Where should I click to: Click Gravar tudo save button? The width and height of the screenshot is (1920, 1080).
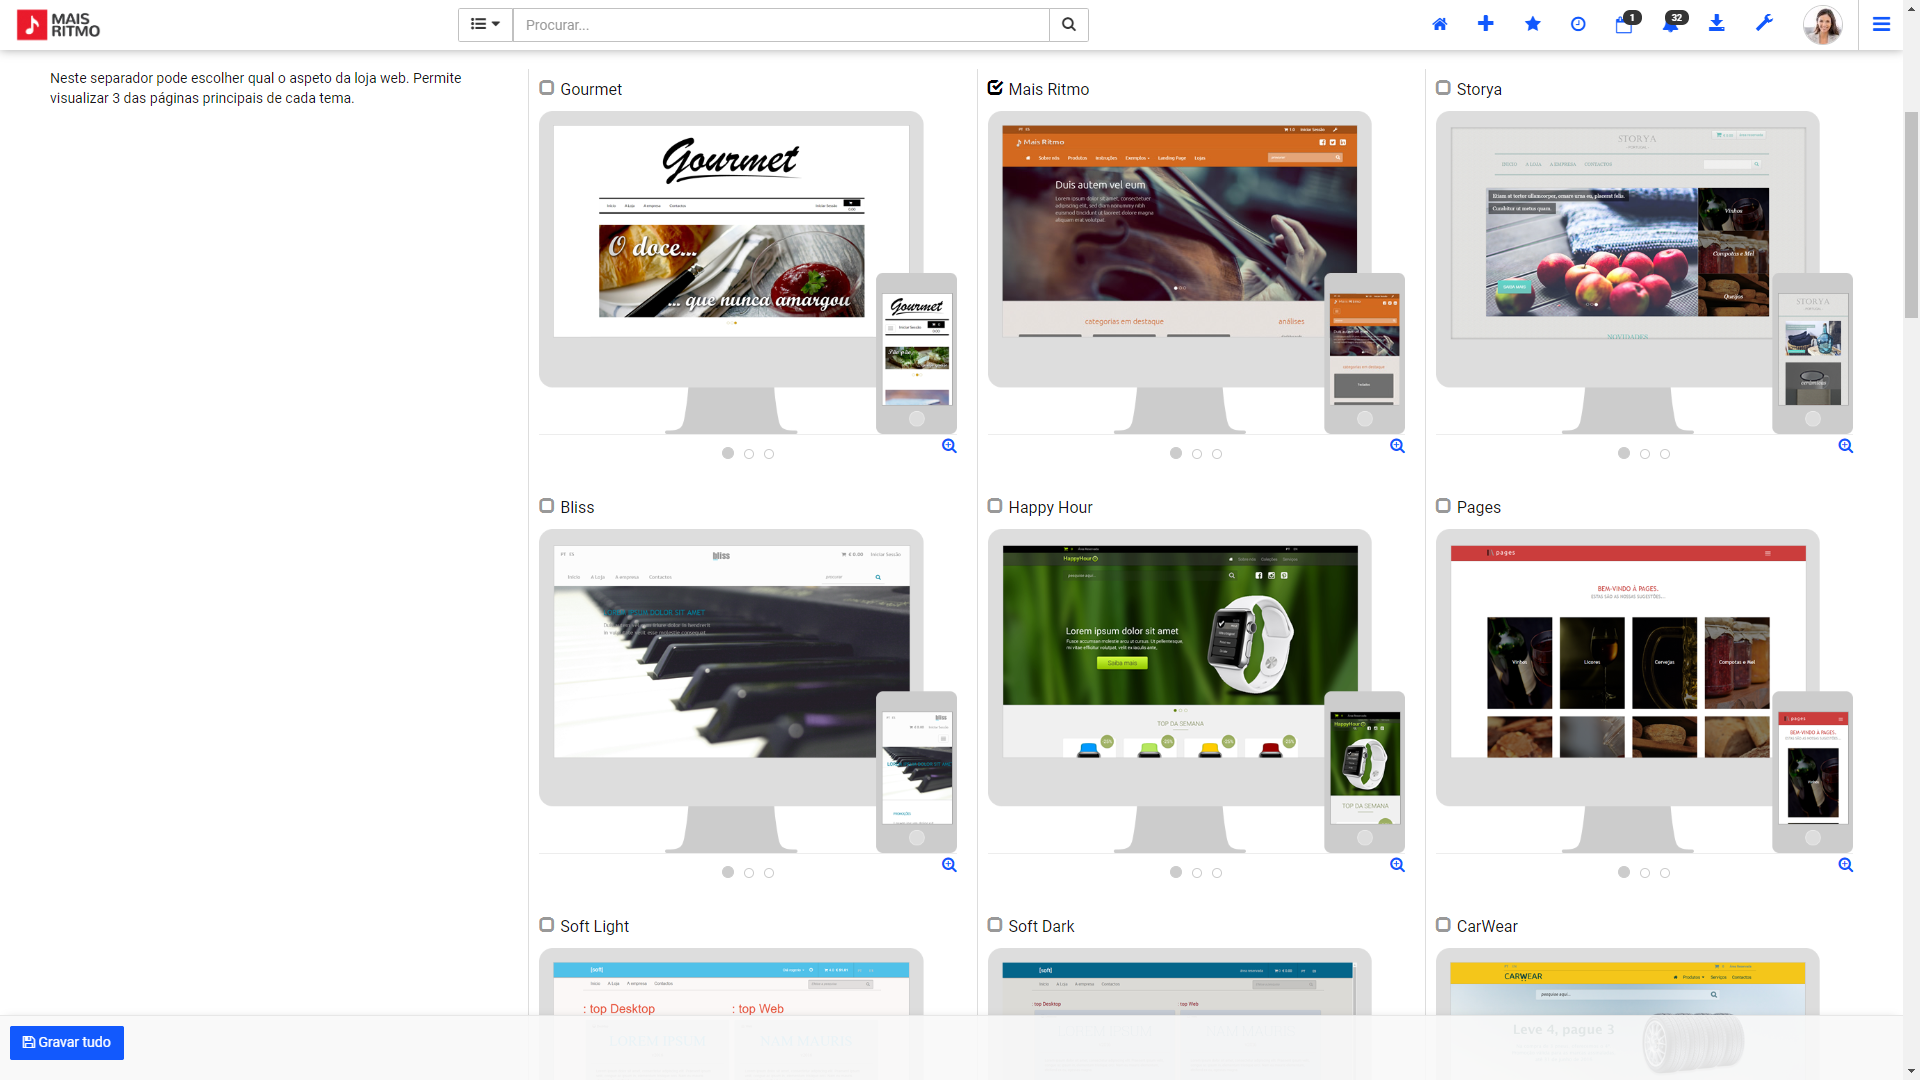tap(67, 1042)
